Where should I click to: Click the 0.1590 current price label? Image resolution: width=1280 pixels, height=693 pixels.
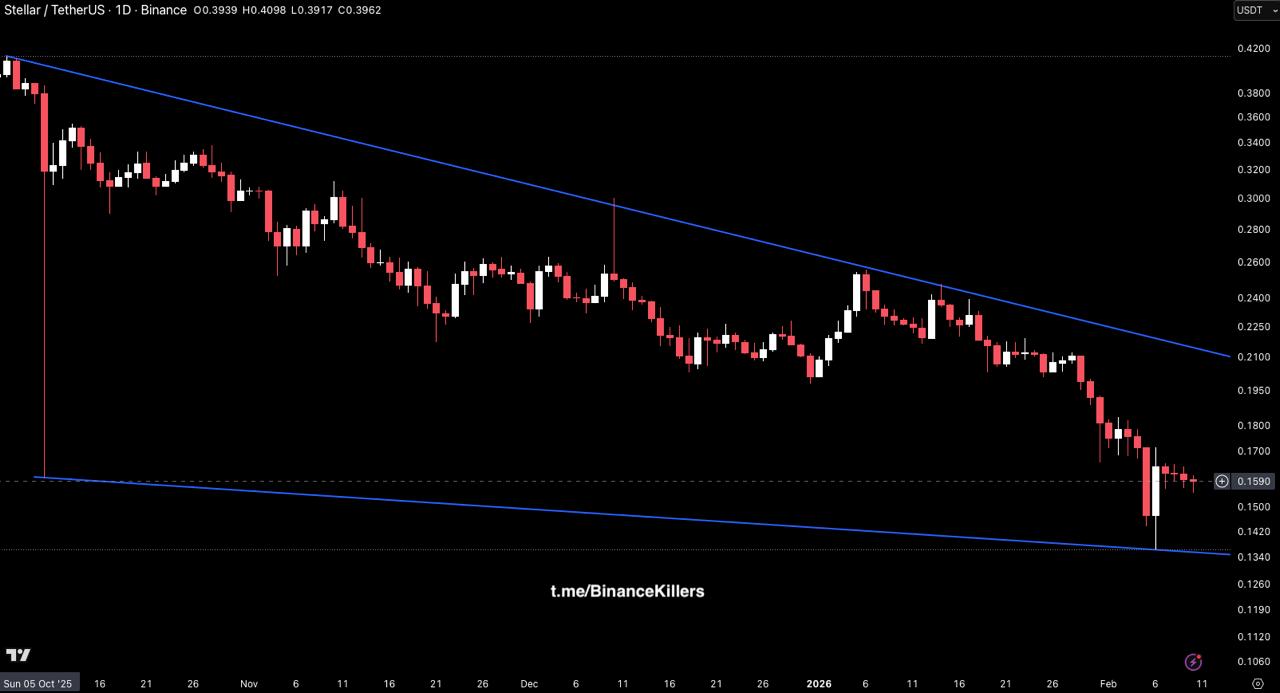1254,481
